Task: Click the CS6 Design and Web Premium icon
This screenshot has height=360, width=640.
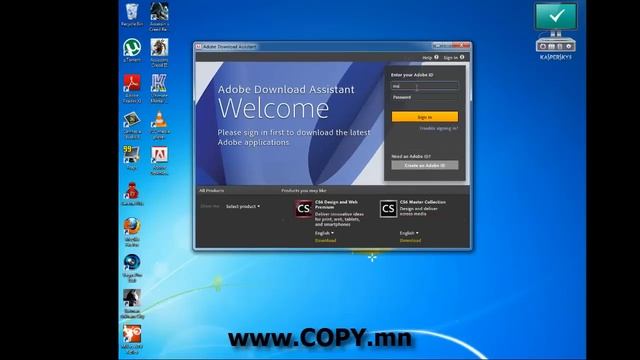Action: pos(304,209)
